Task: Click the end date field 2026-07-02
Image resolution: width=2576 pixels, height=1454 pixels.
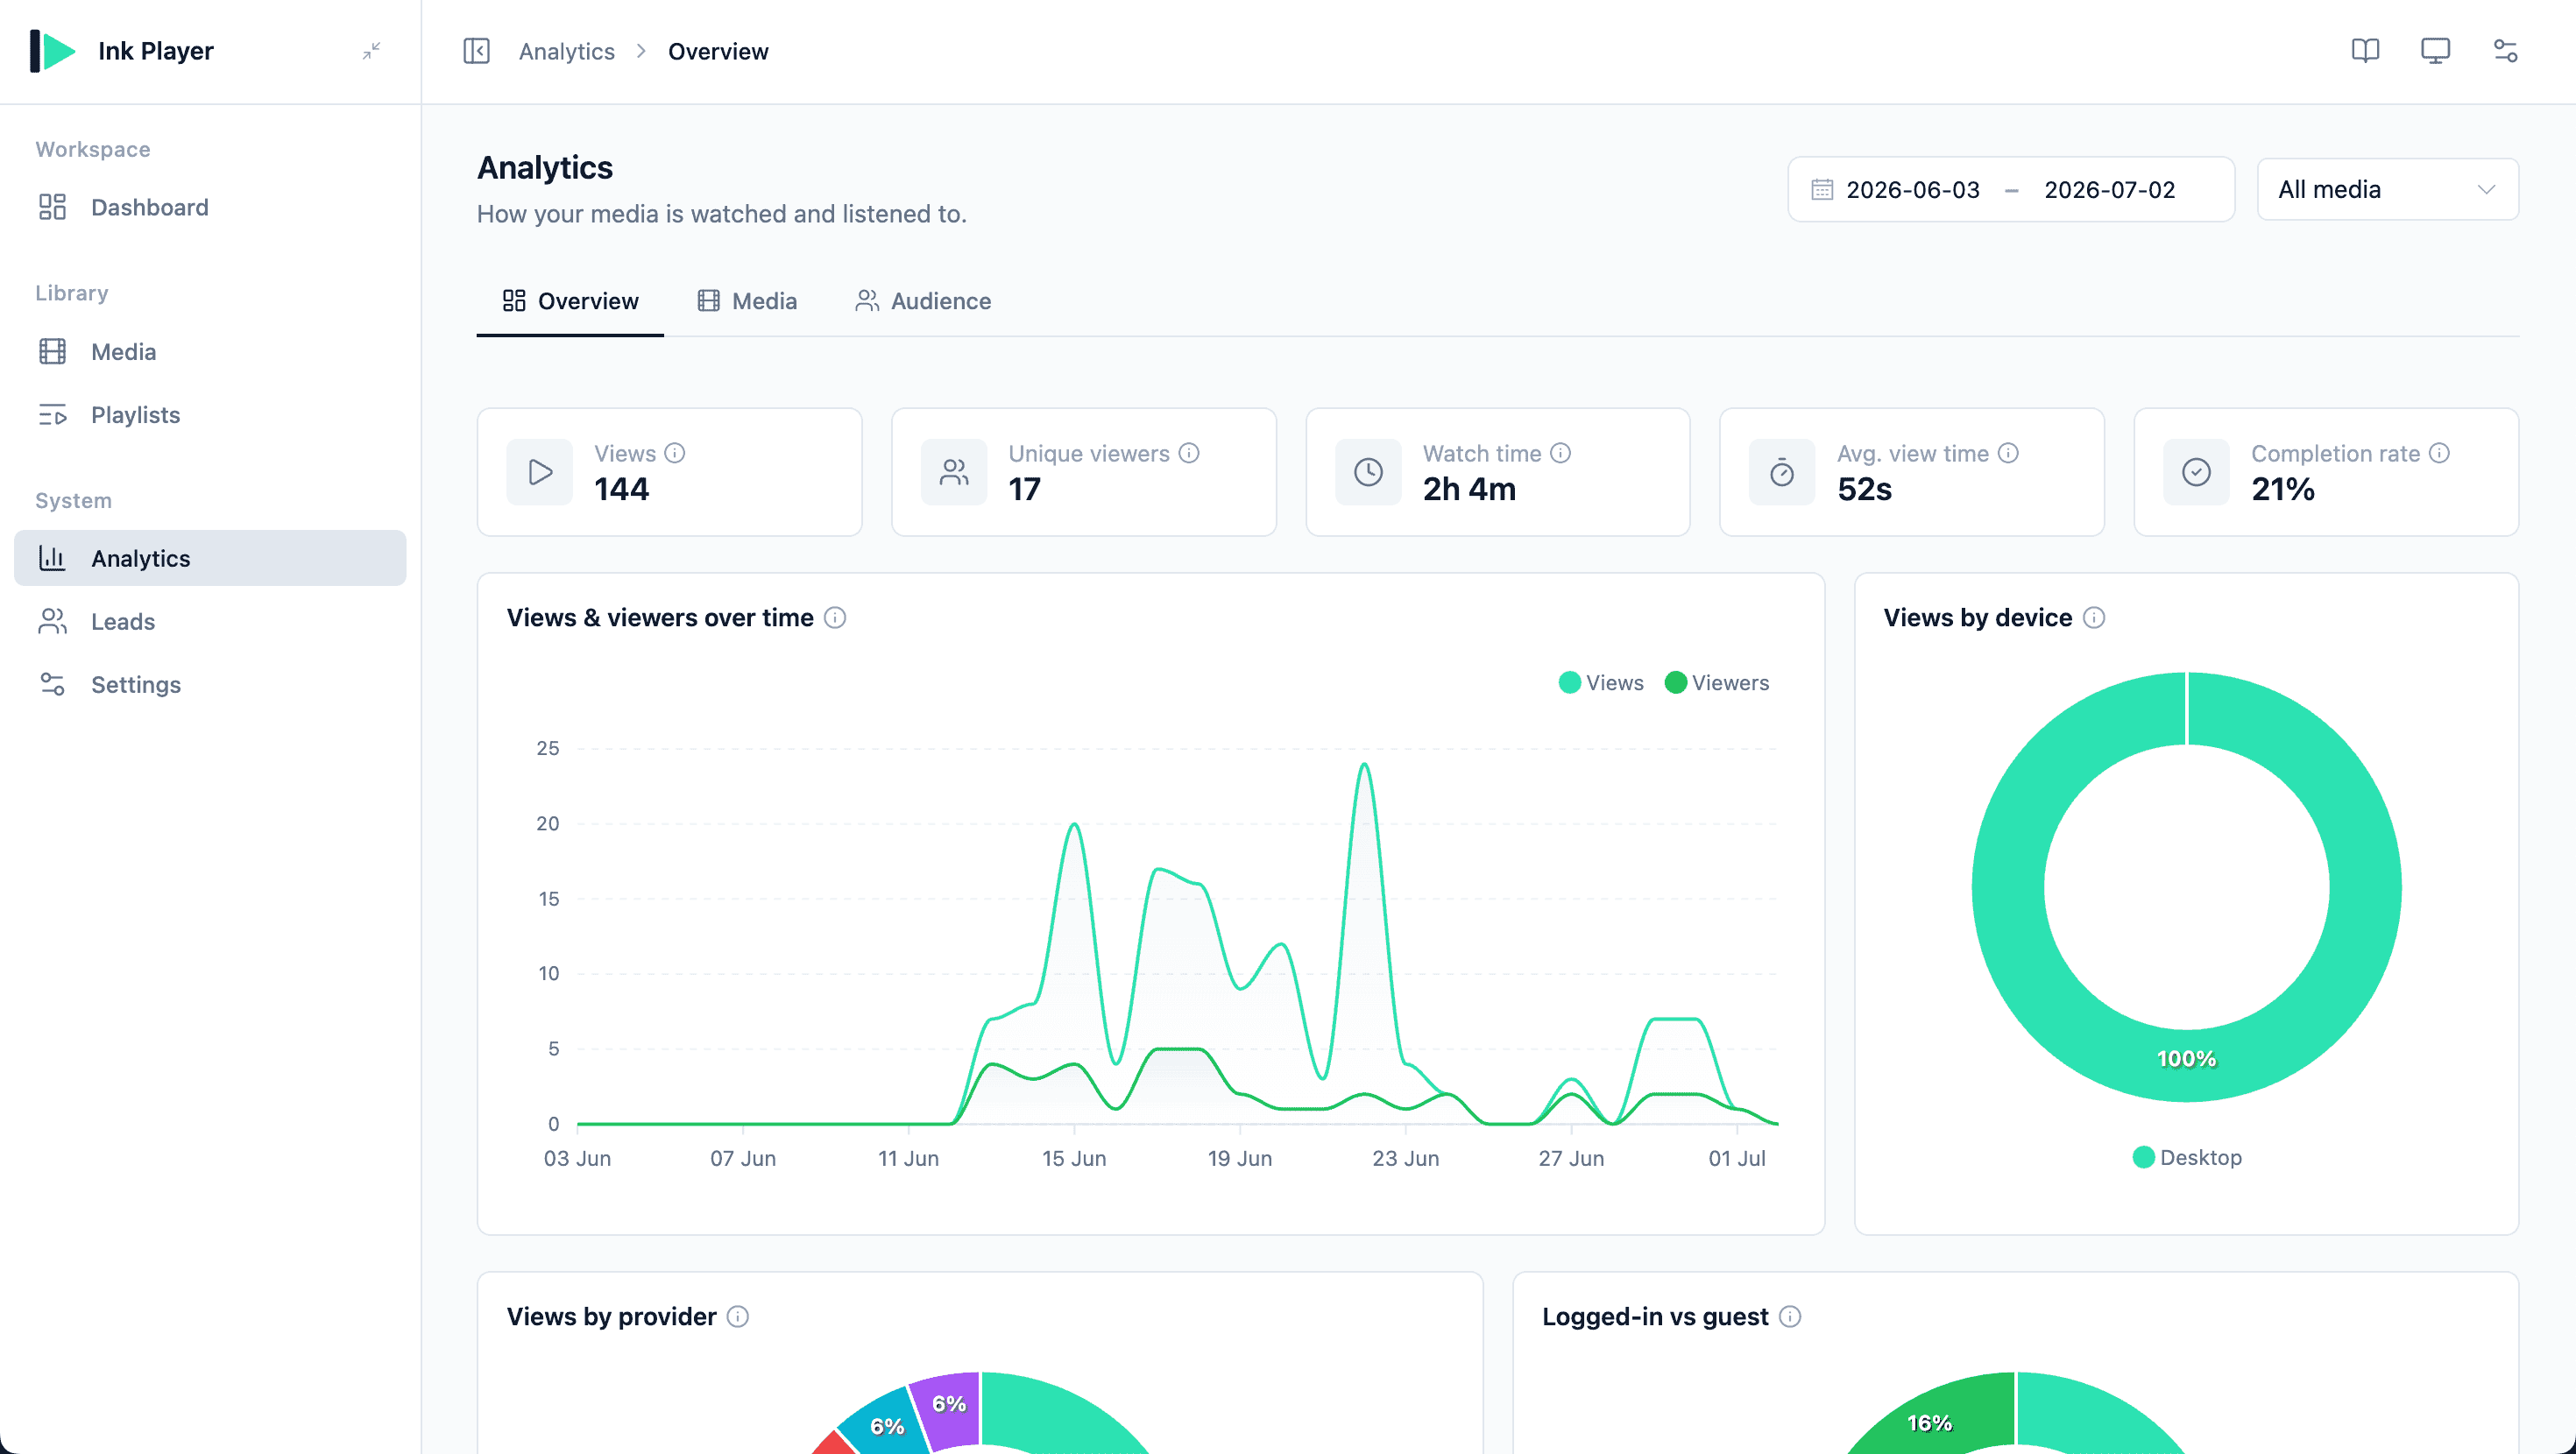Action: coord(2109,189)
